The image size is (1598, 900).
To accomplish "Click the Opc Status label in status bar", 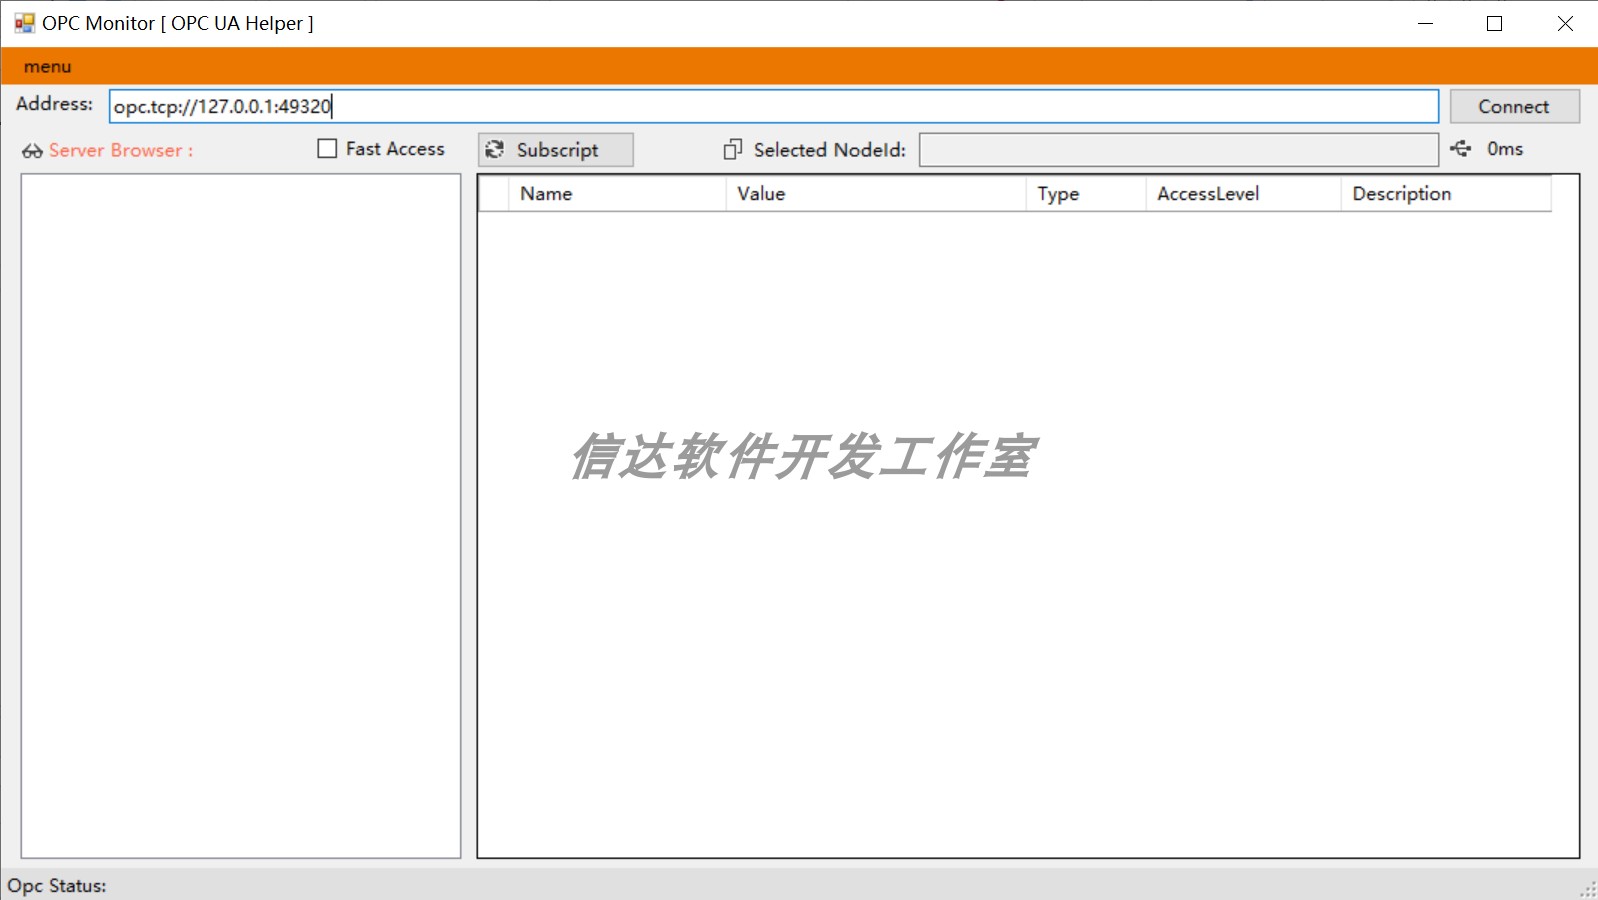I will (x=57, y=886).
